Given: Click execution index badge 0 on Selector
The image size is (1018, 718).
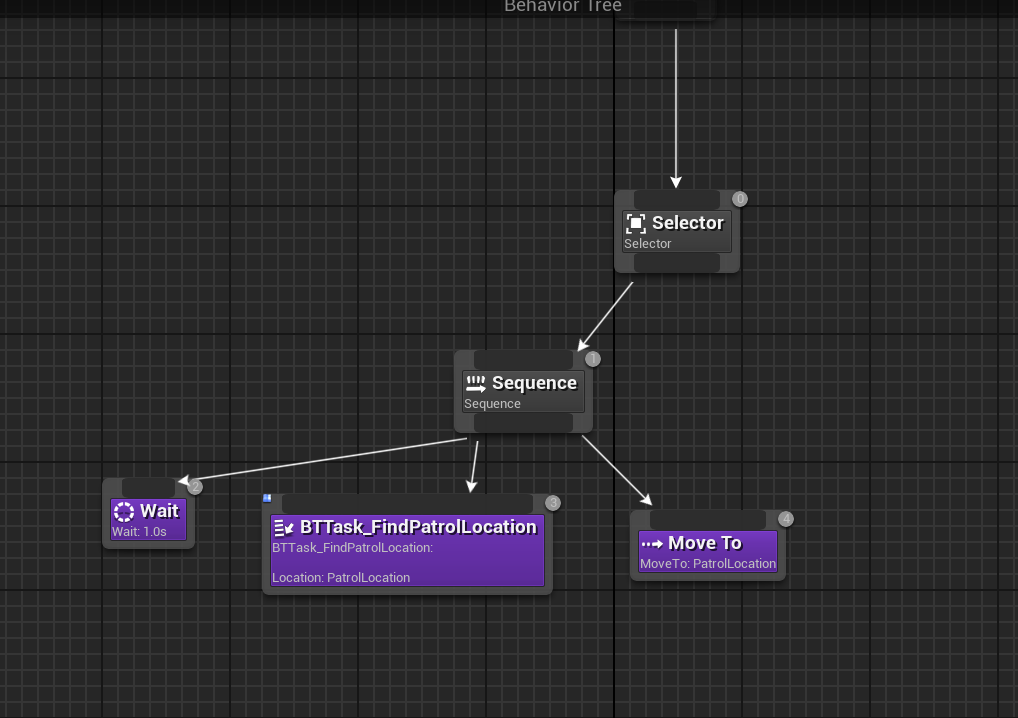Looking at the screenshot, I should pos(739,199).
